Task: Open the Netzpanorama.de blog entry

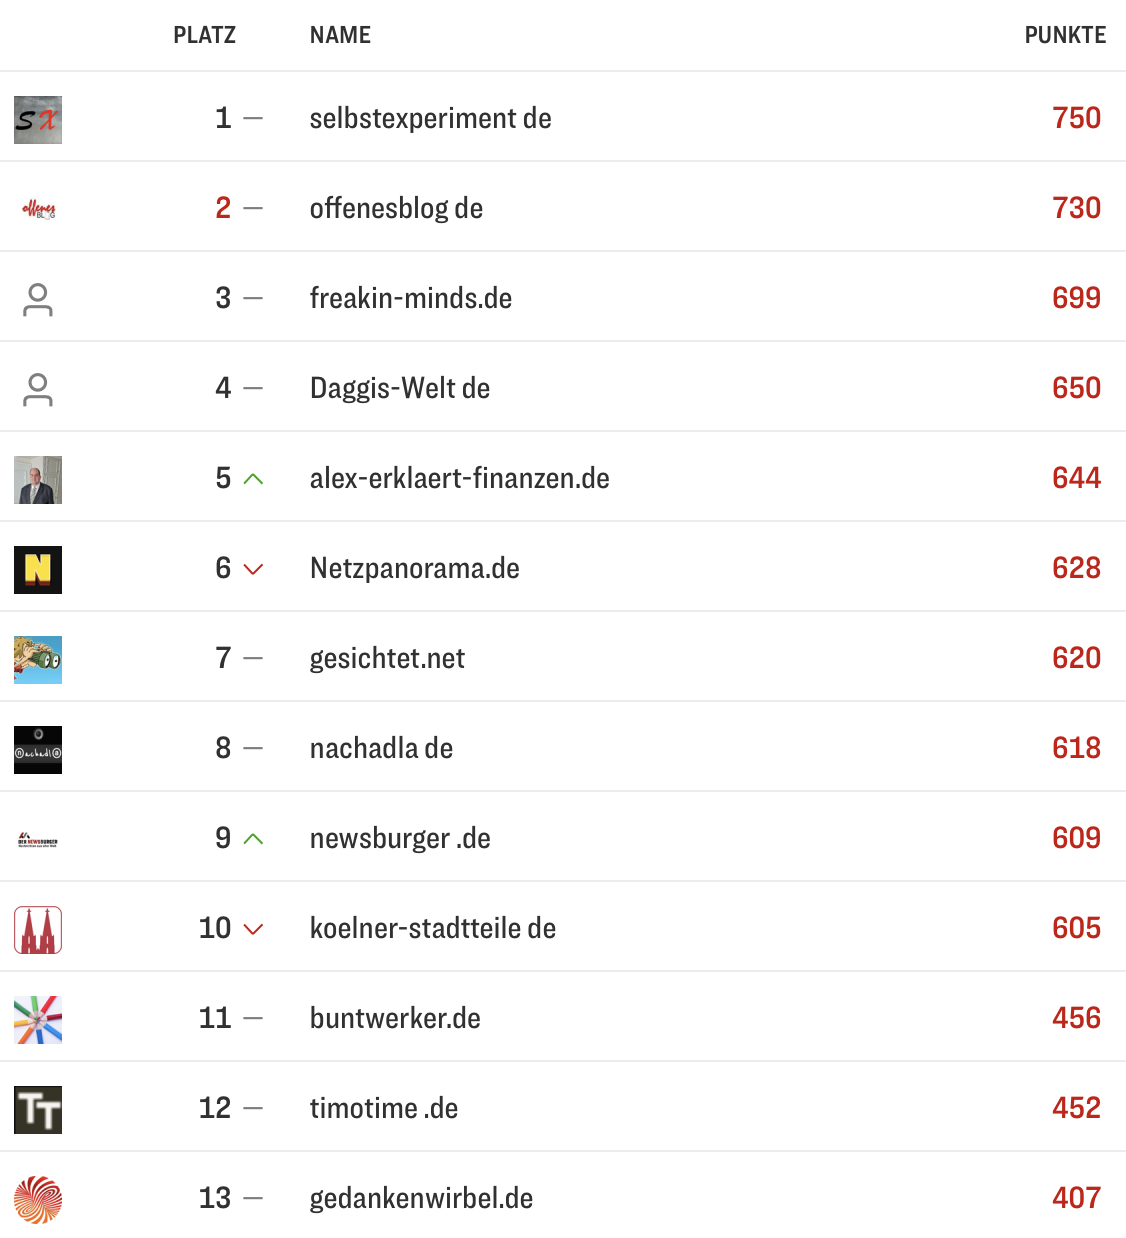Action: pos(414,568)
